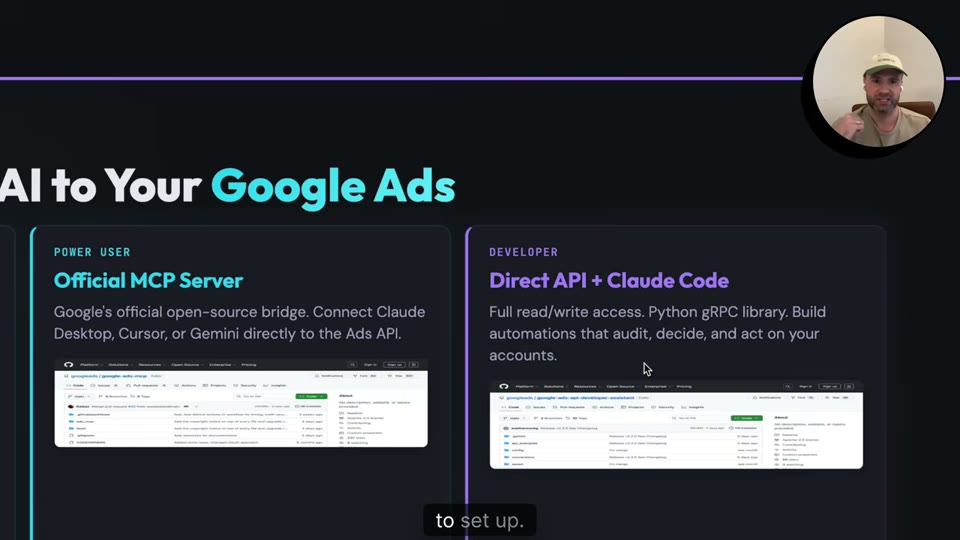Open Platform menu in Direct API GitHub screenshot
Viewport: 960px width, 540px height.
tap(526, 386)
